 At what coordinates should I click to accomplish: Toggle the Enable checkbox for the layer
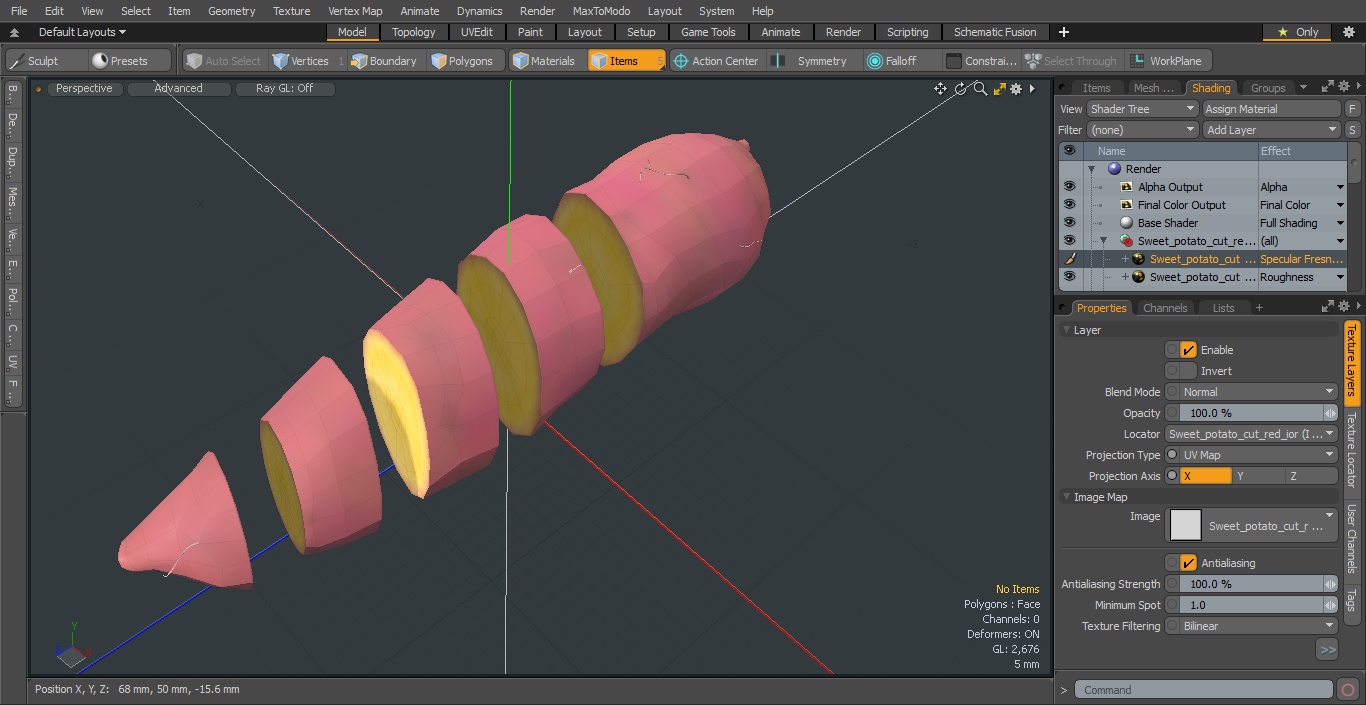click(1188, 350)
